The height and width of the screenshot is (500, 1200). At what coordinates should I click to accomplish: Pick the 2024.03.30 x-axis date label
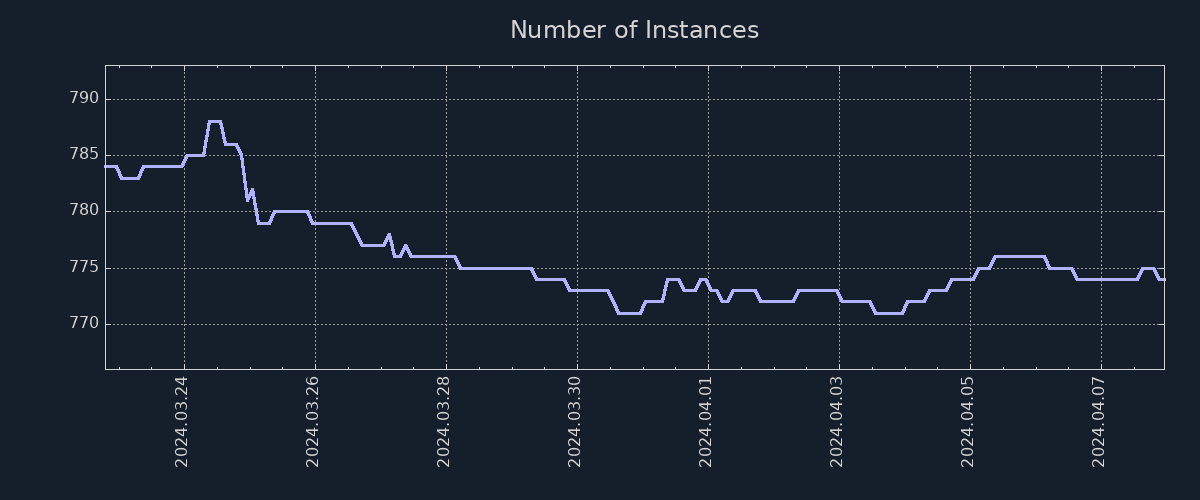click(575, 421)
